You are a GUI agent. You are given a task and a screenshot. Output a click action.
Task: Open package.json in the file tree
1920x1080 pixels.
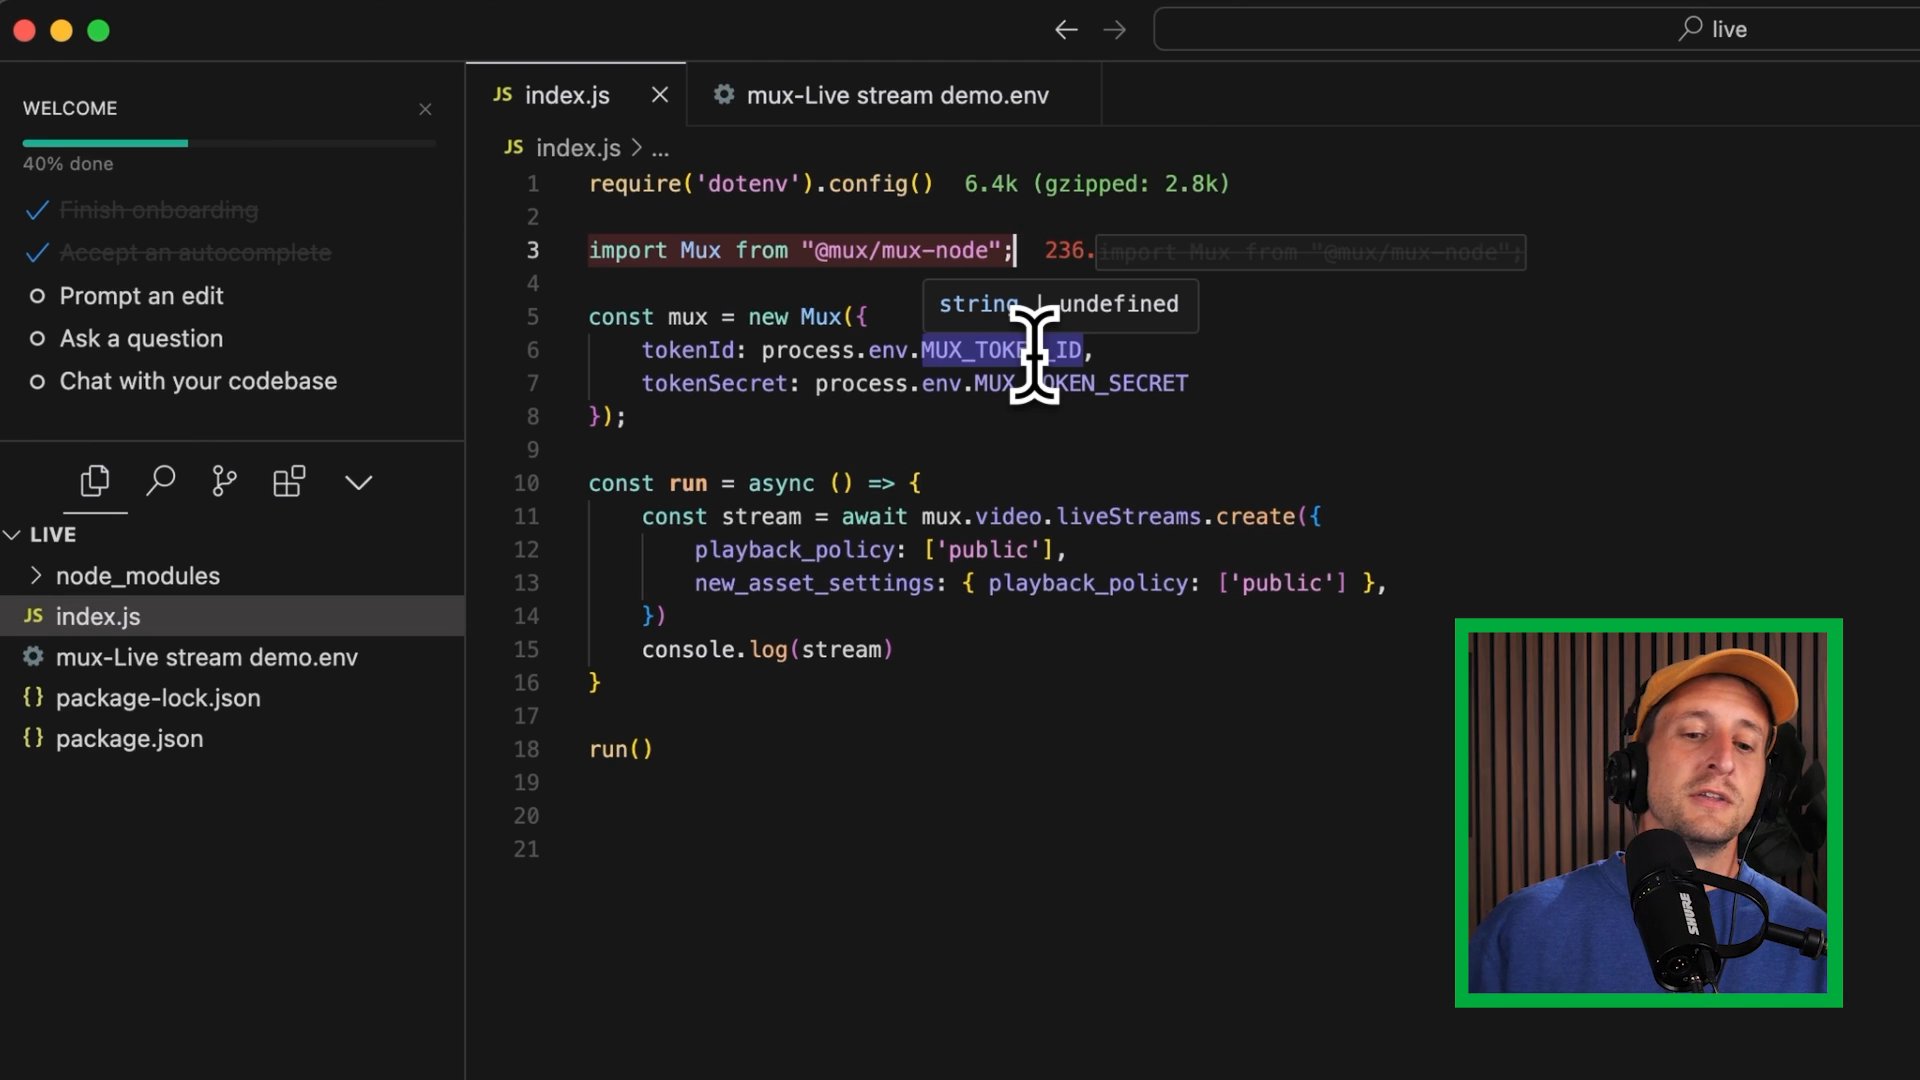click(129, 739)
